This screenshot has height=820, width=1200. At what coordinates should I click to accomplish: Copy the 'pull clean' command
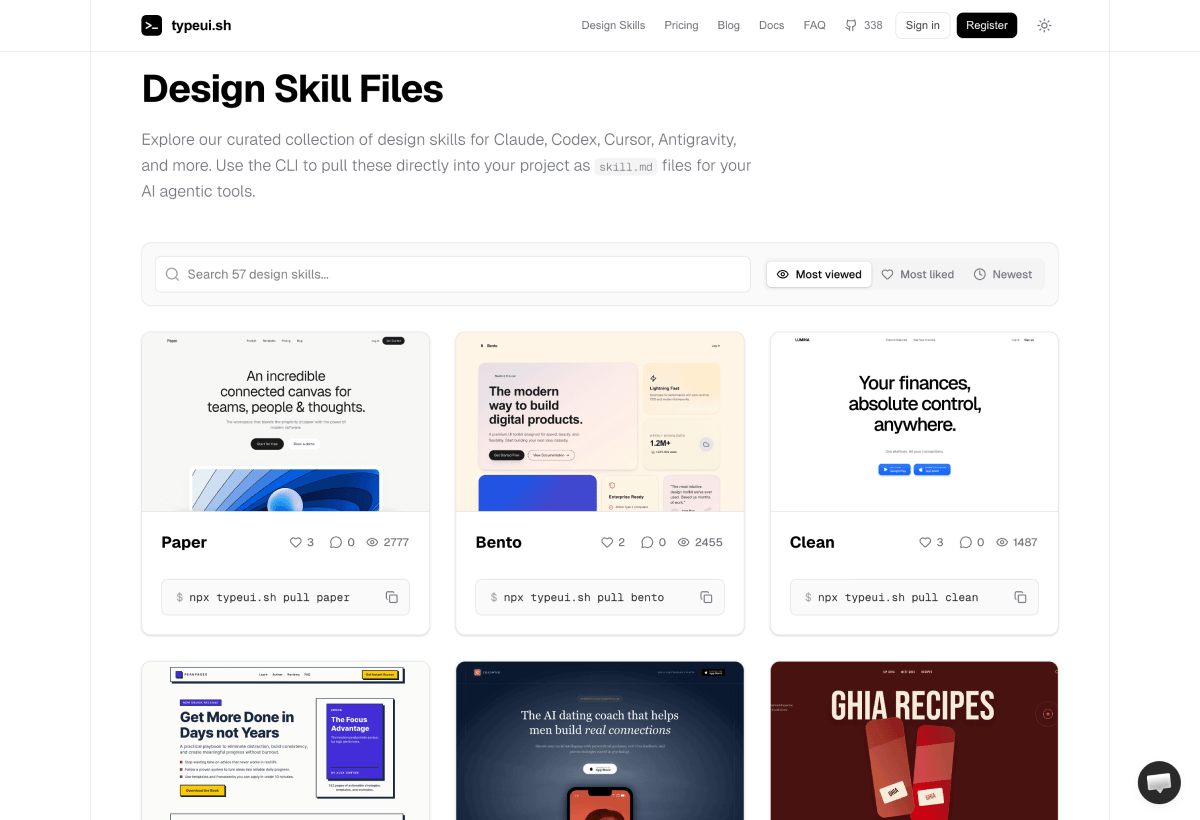1020,597
